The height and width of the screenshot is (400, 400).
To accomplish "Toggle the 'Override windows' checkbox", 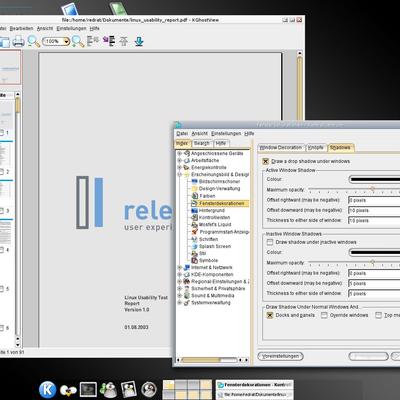I will 324,315.
